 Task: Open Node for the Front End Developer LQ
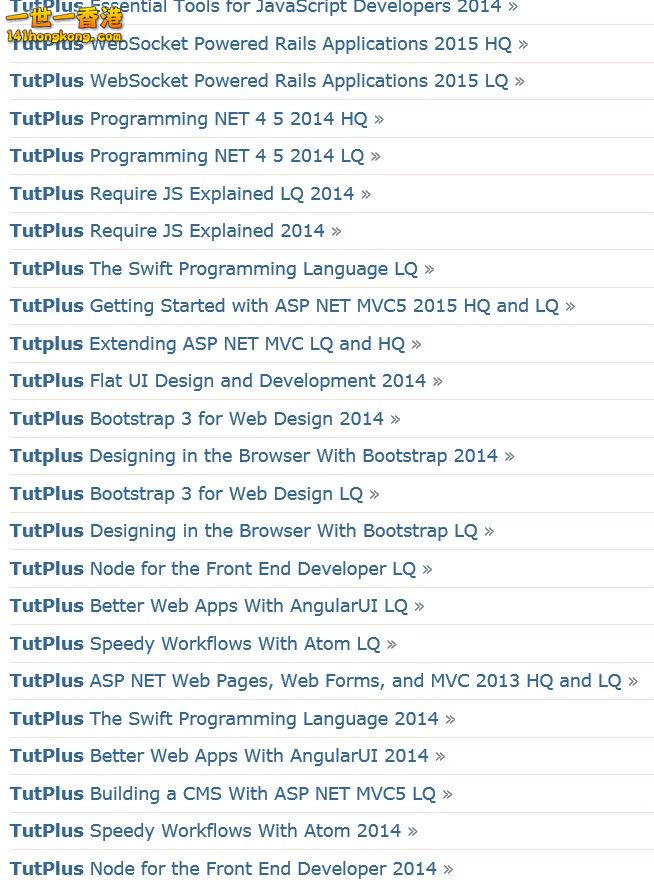point(221,569)
